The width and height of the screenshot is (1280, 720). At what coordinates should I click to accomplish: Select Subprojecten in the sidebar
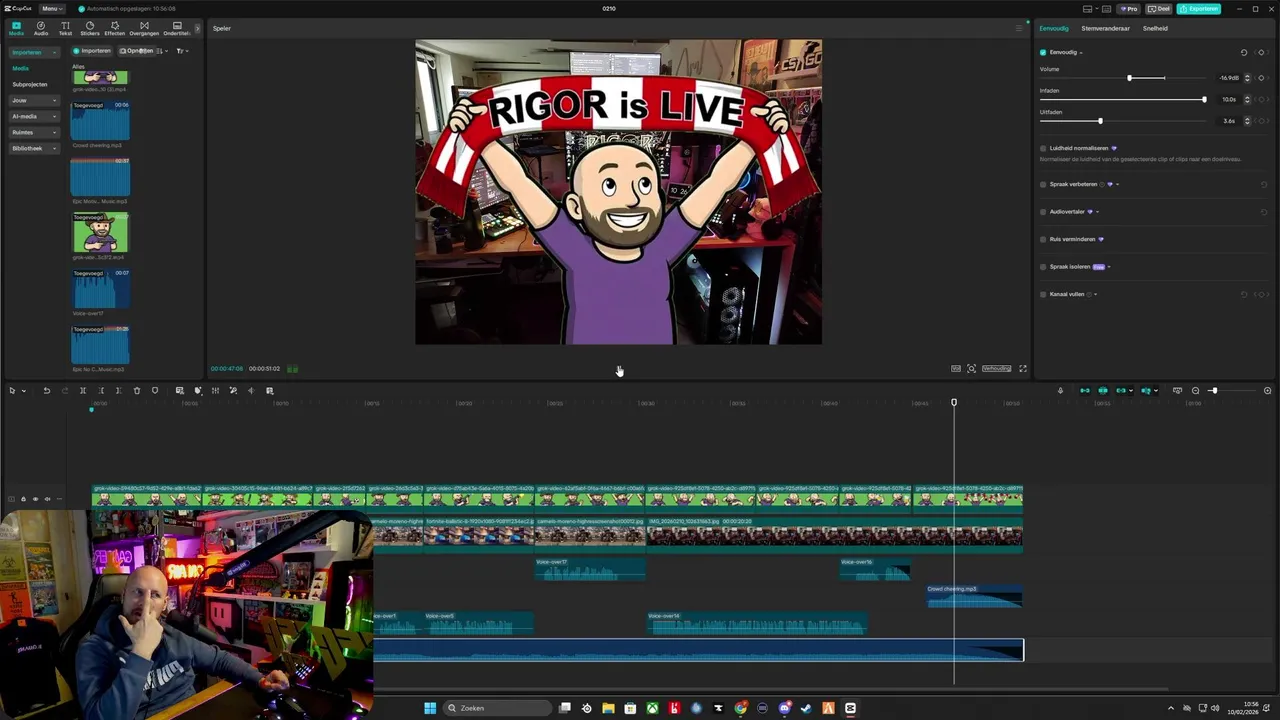(30, 84)
